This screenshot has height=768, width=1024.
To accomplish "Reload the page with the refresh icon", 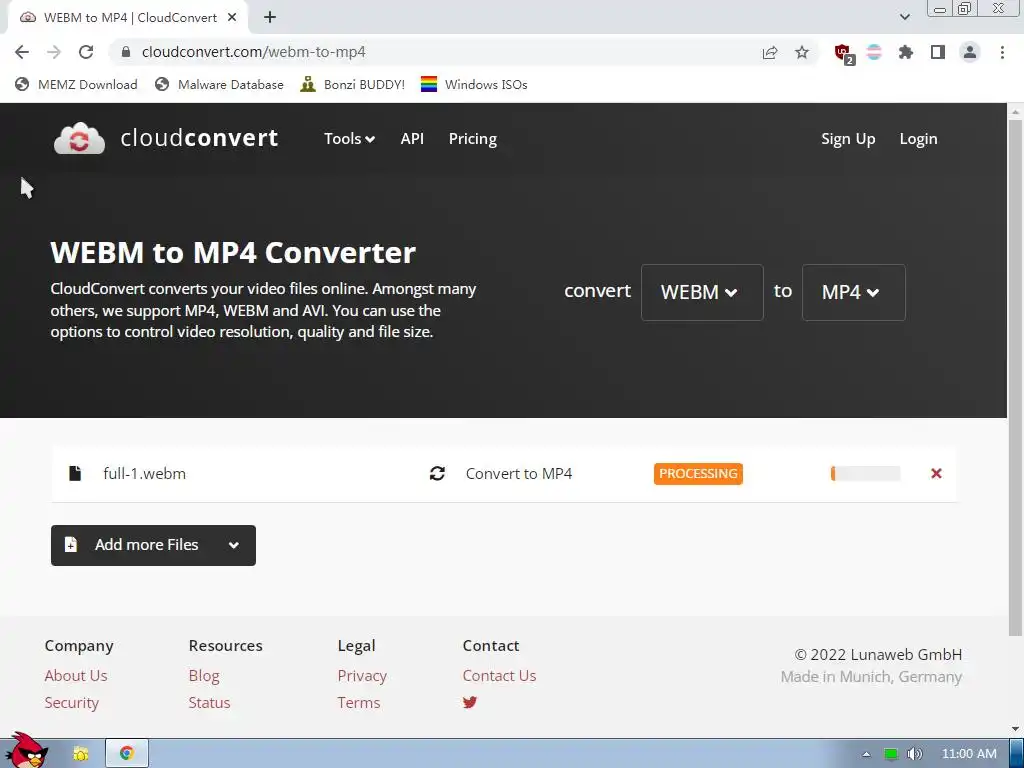I will click(86, 52).
